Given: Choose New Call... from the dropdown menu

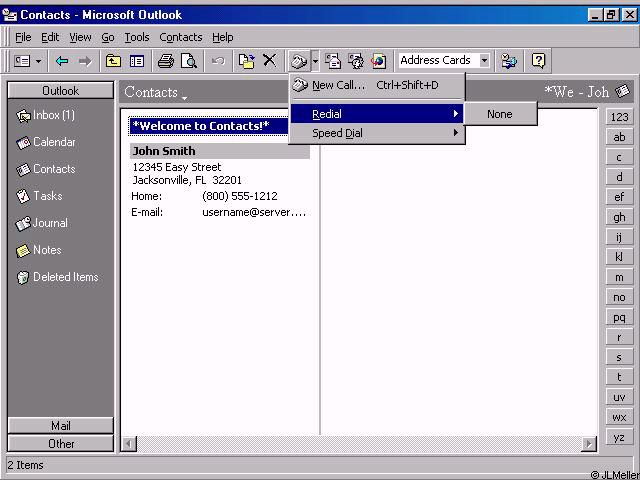Looking at the screenshot, I should click(x=377, y=85).
